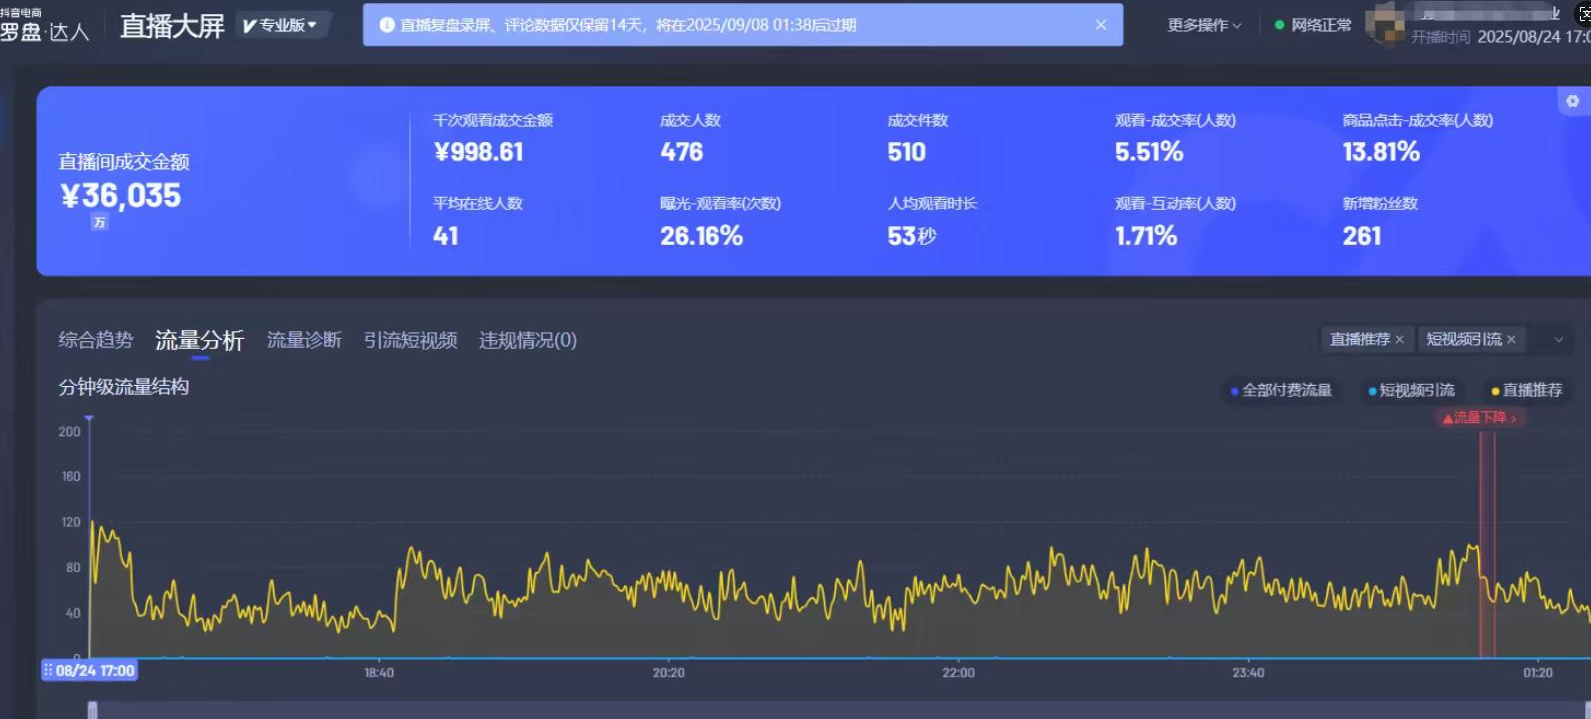This screenshot has height=719, width=1591.
Task: Toggle the 全部付费流量 legend series
Action: tap(1281, 391)
